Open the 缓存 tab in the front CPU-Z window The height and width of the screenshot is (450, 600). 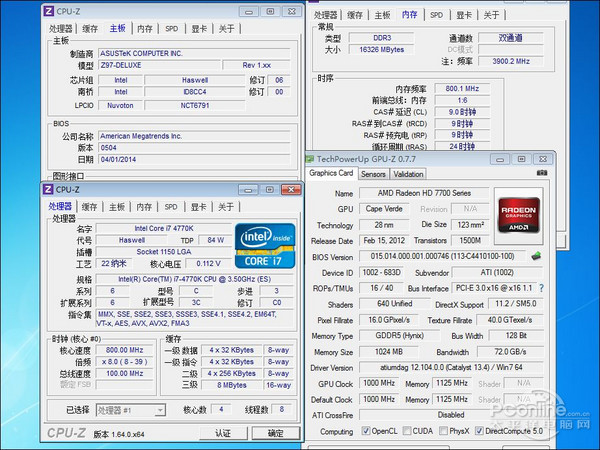[x=90, y=207]
